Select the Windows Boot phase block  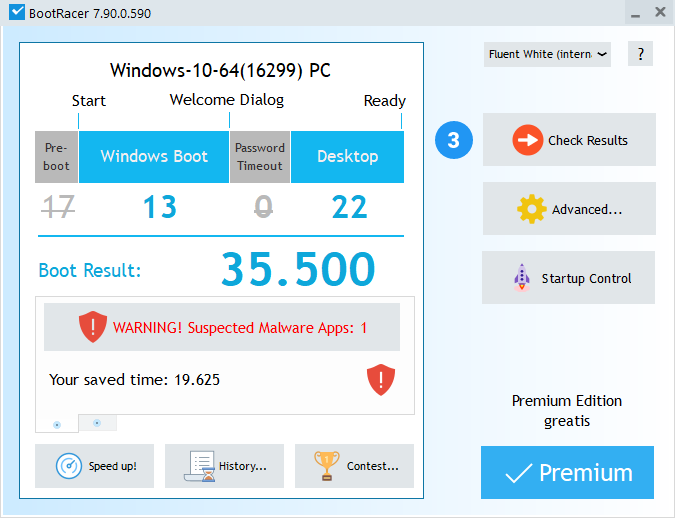pyautogui.click(x=154, y=156)
